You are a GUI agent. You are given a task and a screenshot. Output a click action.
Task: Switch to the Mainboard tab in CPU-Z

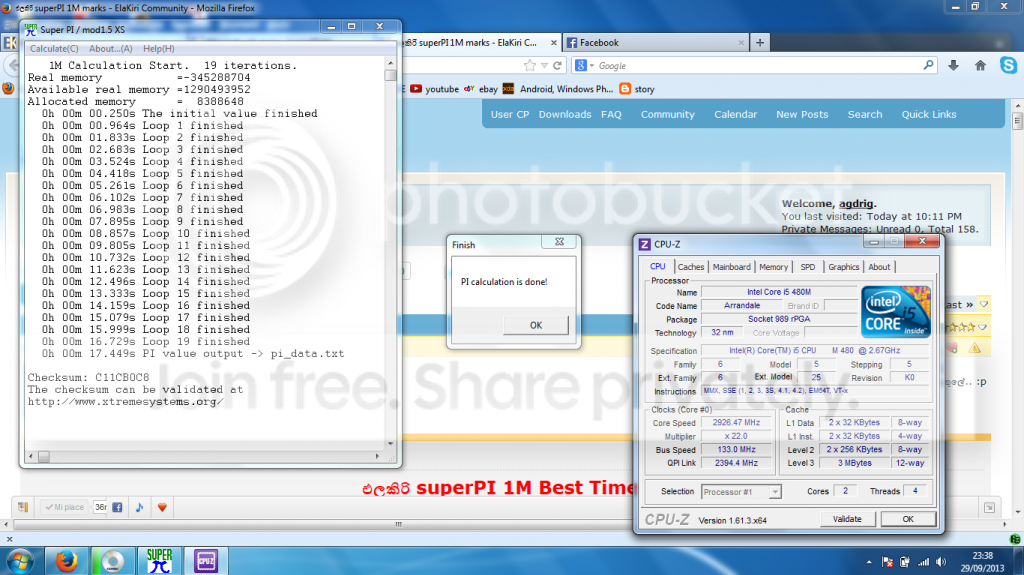731,267
